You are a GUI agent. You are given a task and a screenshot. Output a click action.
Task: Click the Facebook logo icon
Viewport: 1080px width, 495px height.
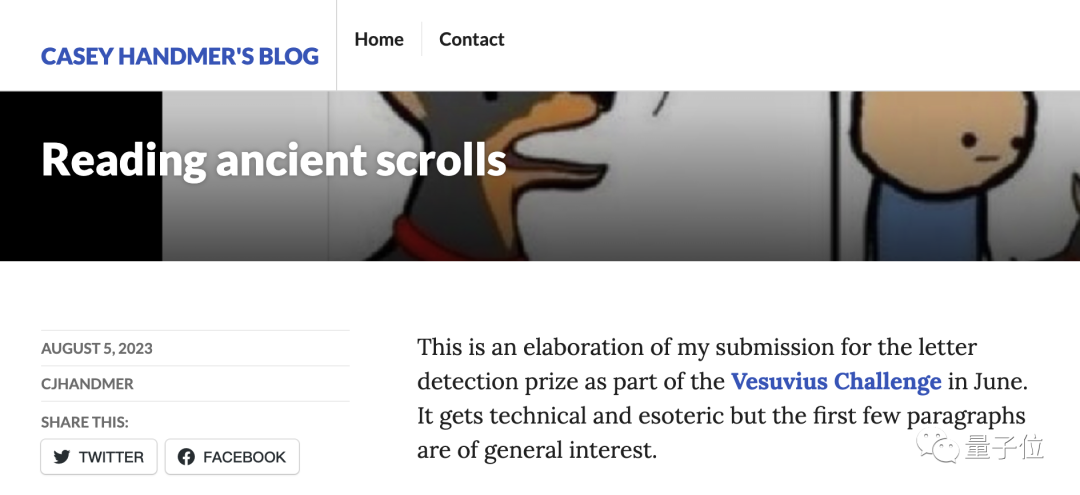[x=186, y=457]
